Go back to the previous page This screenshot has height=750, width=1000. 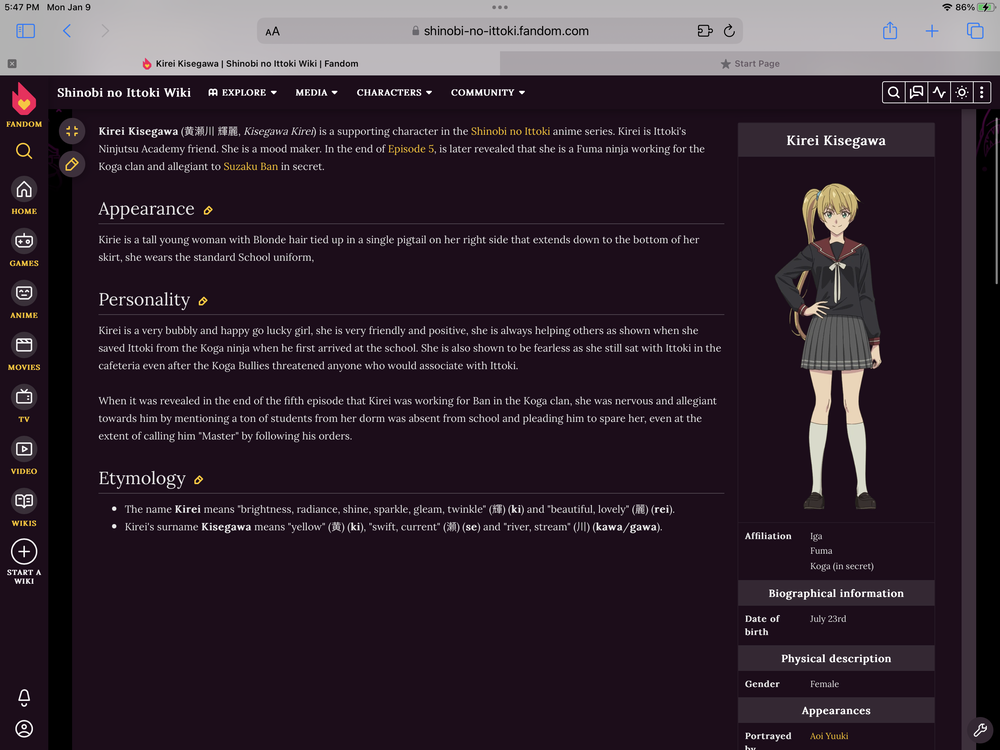click(67, 31)
